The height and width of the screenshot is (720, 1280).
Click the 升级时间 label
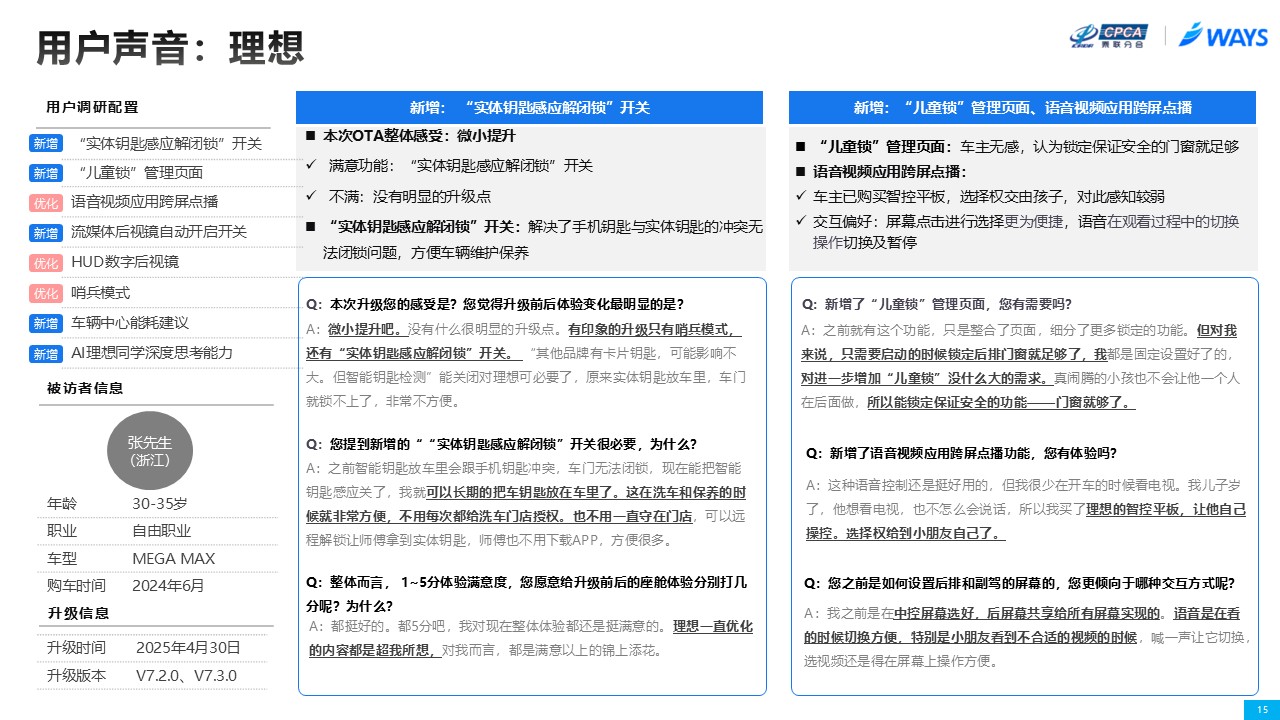[76, 647]
